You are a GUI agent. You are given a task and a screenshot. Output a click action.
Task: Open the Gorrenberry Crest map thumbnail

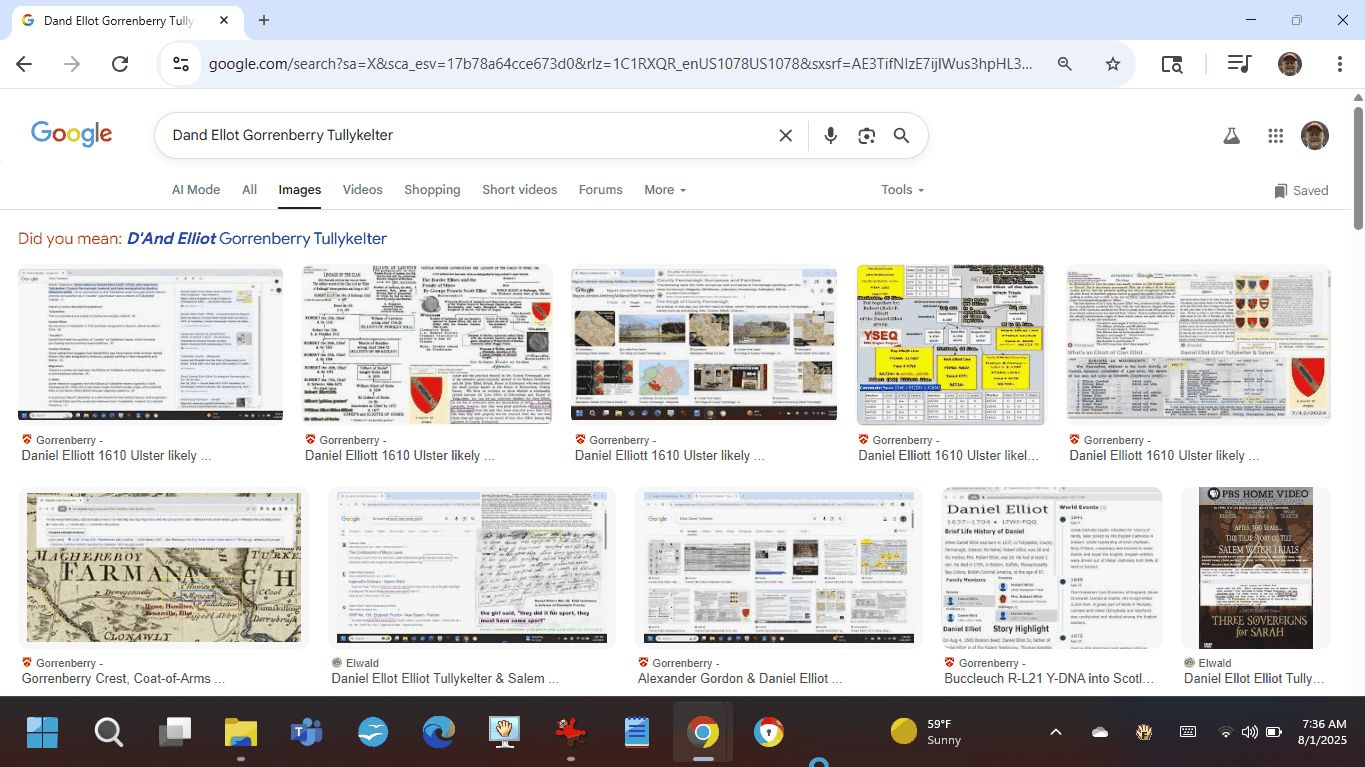tap(163, 568)
